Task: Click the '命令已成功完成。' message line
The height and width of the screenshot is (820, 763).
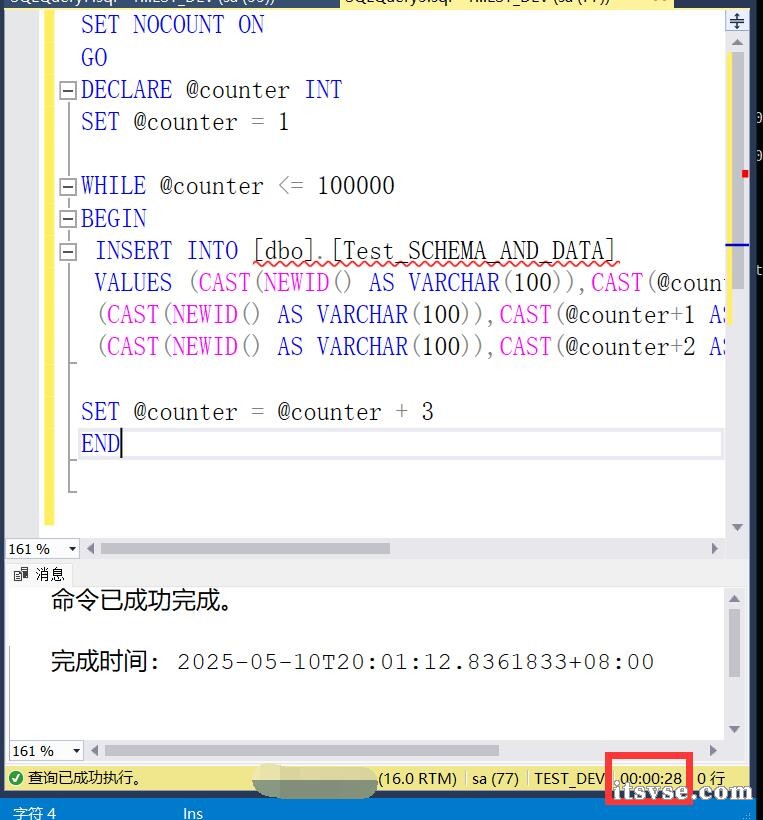Action: click(141, 600)
